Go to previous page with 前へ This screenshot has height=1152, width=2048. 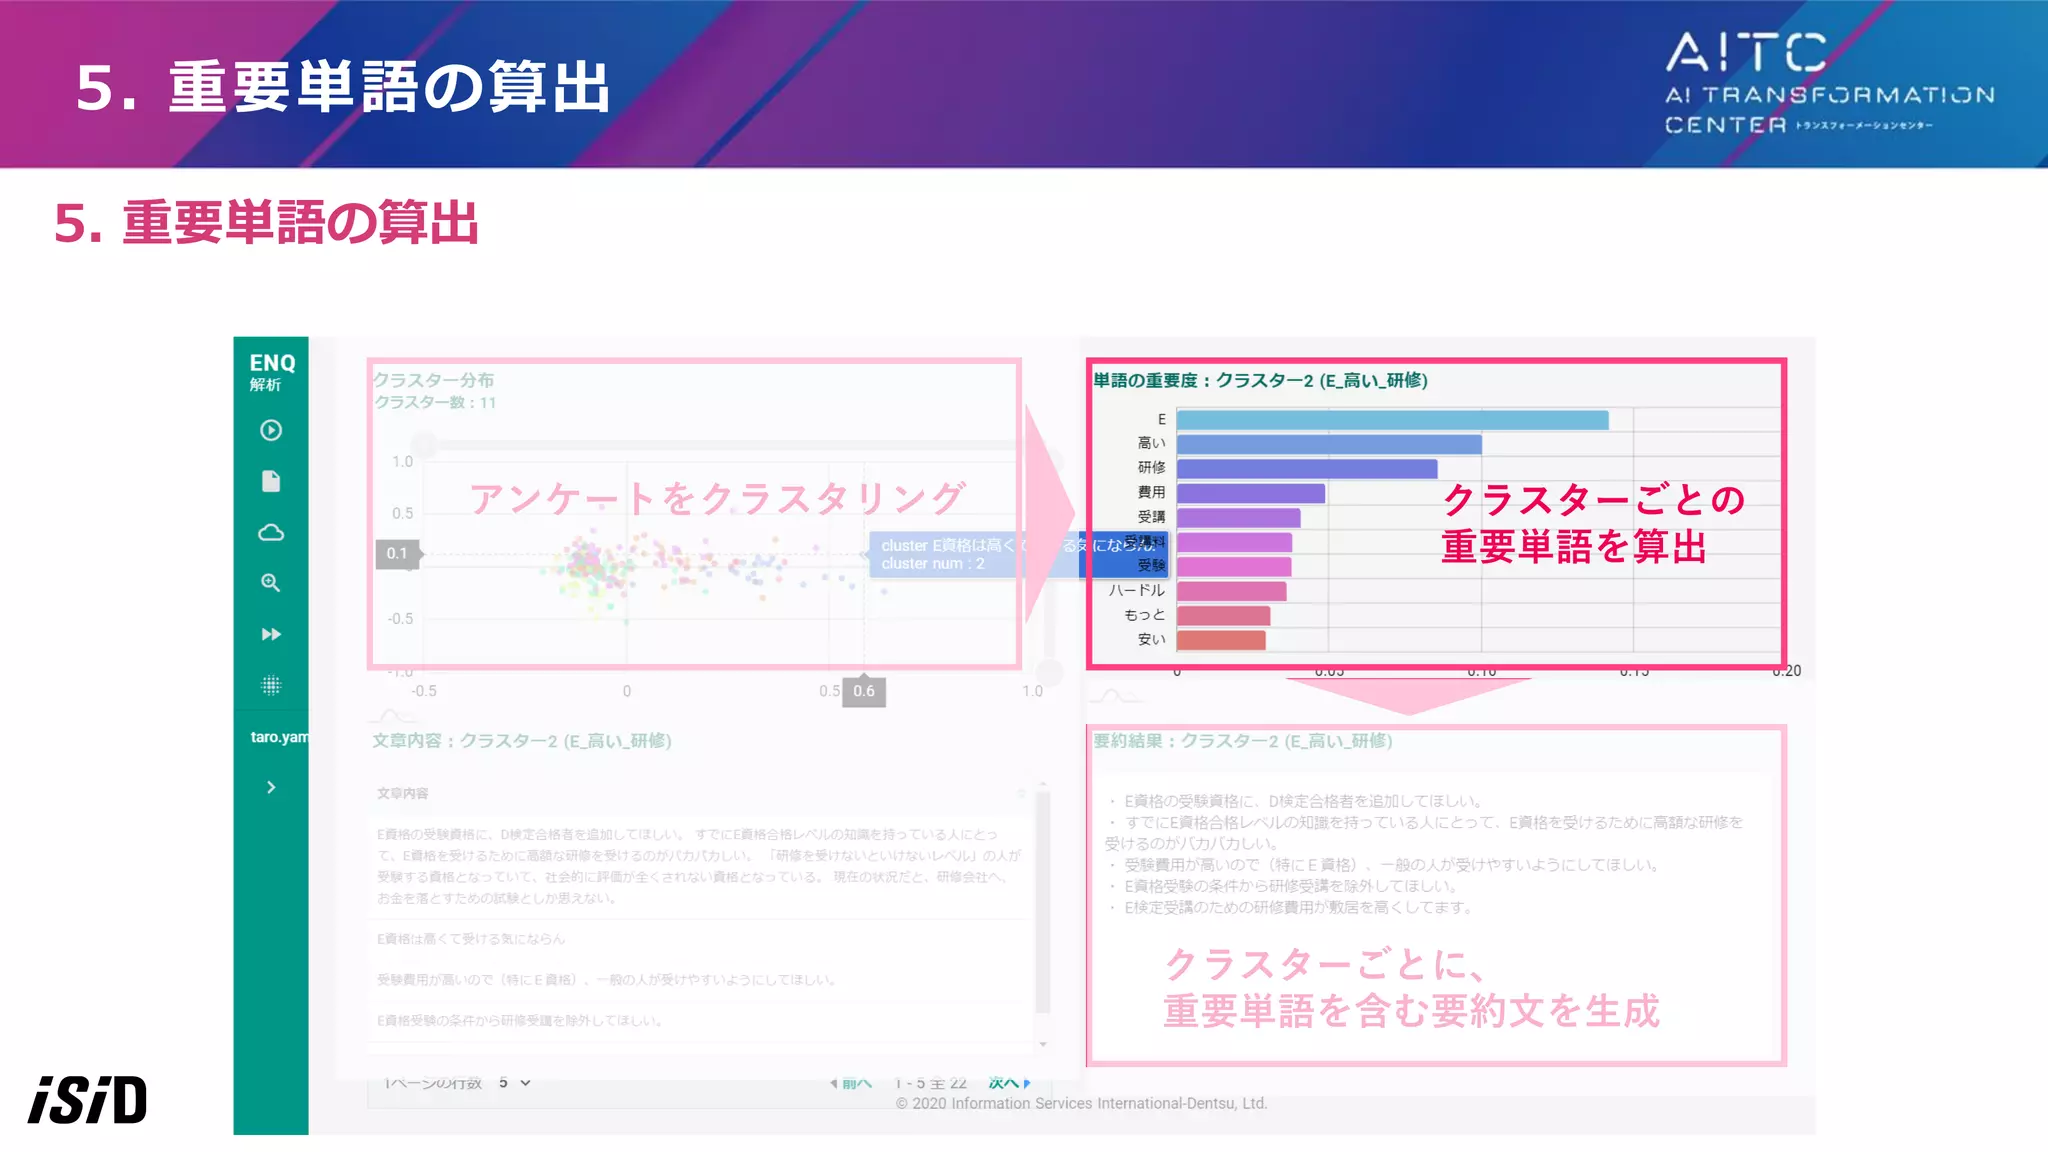[x=852, y=1083]
